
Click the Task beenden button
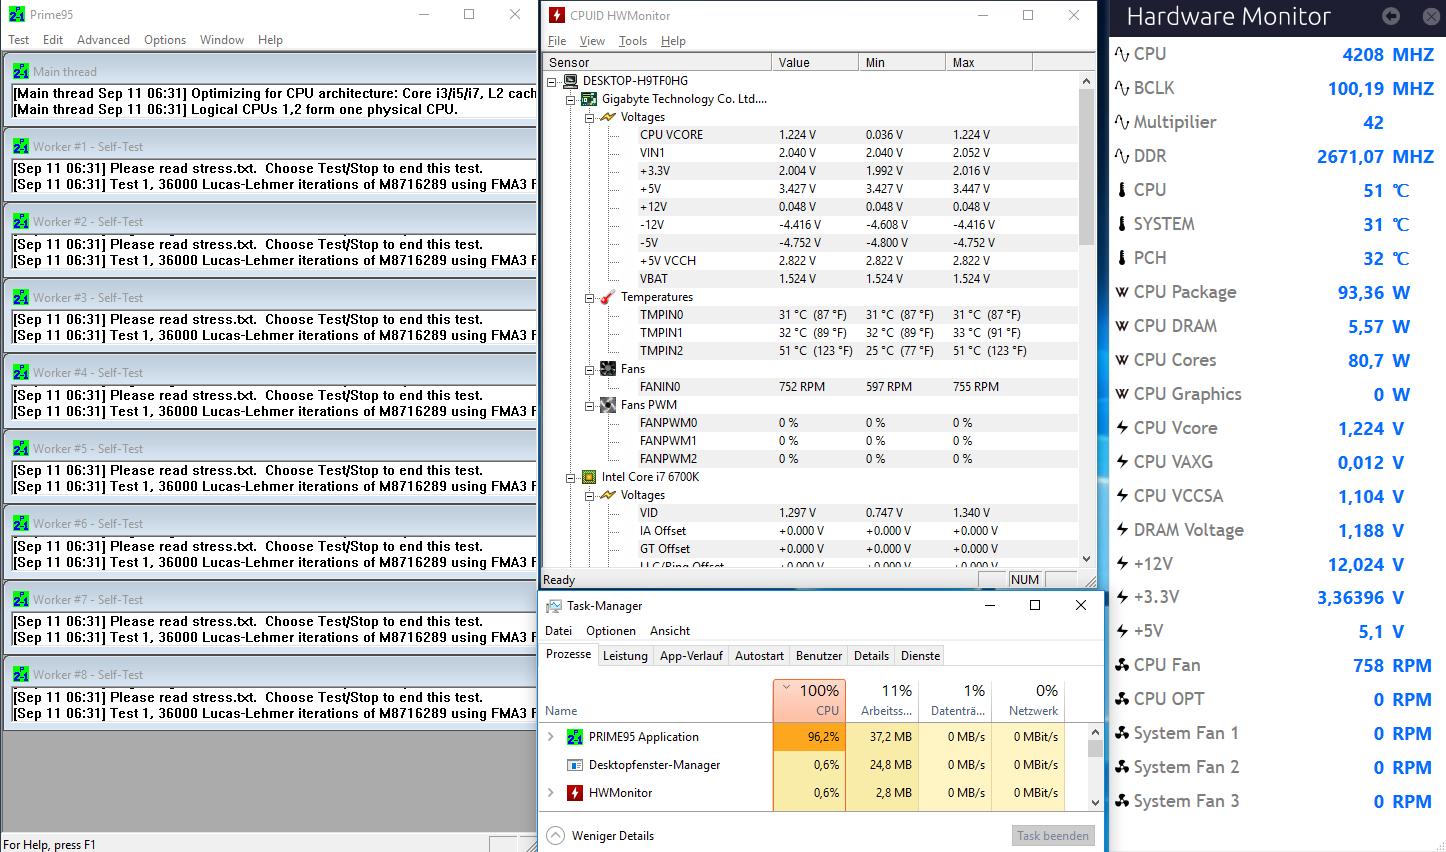1053,836
